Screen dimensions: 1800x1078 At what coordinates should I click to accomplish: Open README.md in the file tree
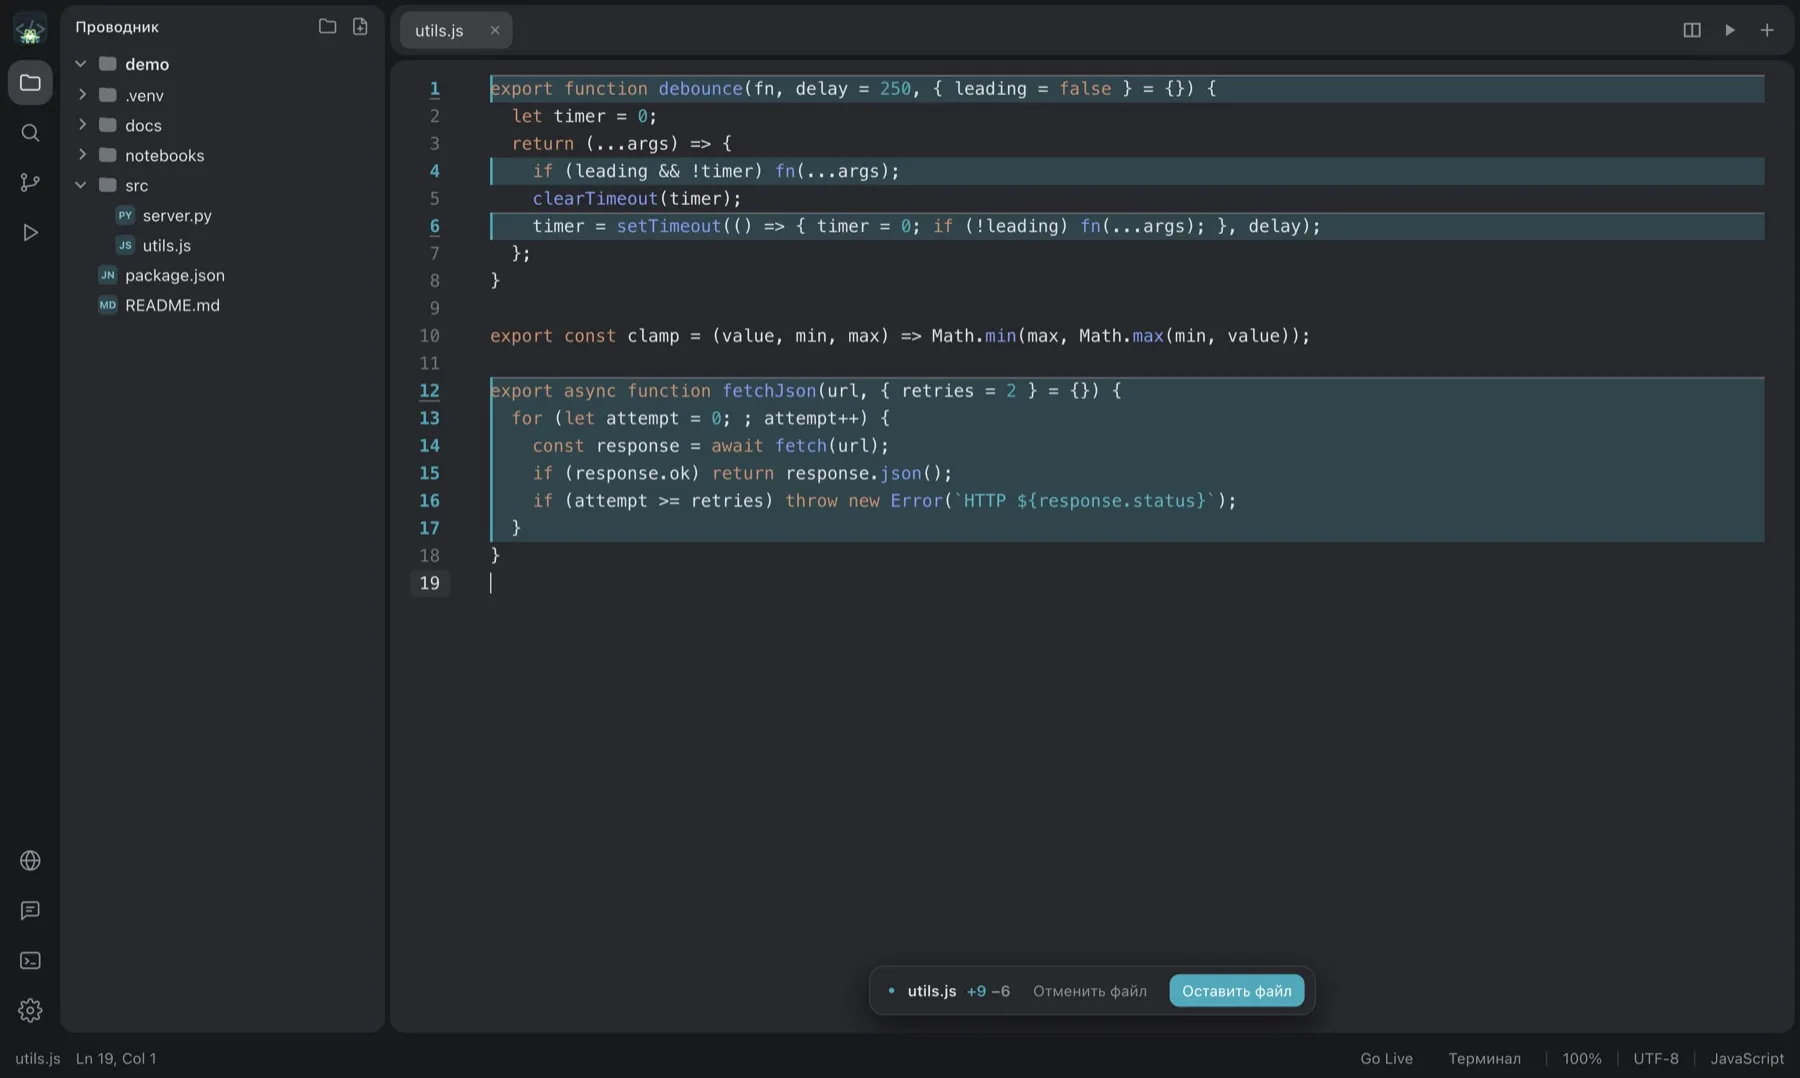222,305
